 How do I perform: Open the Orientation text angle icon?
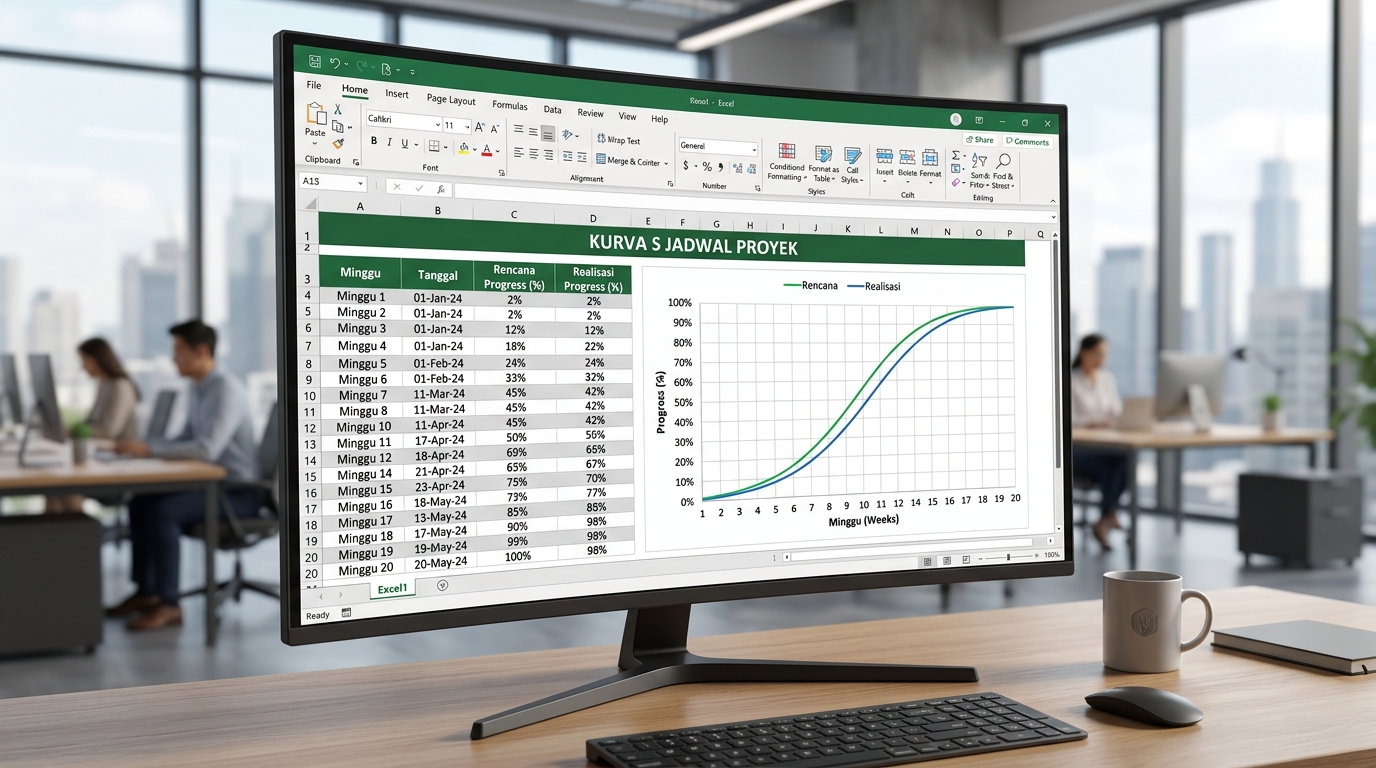[567, 134]
